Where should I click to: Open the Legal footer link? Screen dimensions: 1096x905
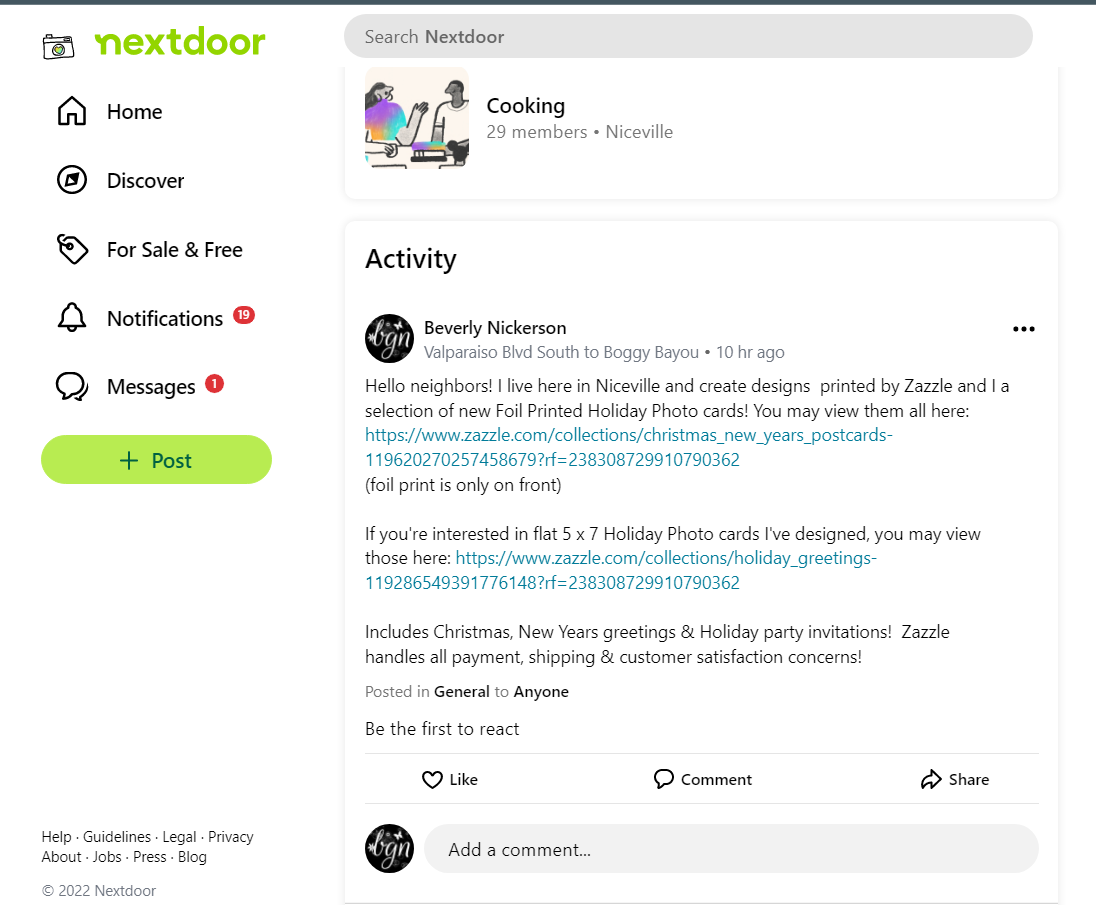(x=179, y=837)
